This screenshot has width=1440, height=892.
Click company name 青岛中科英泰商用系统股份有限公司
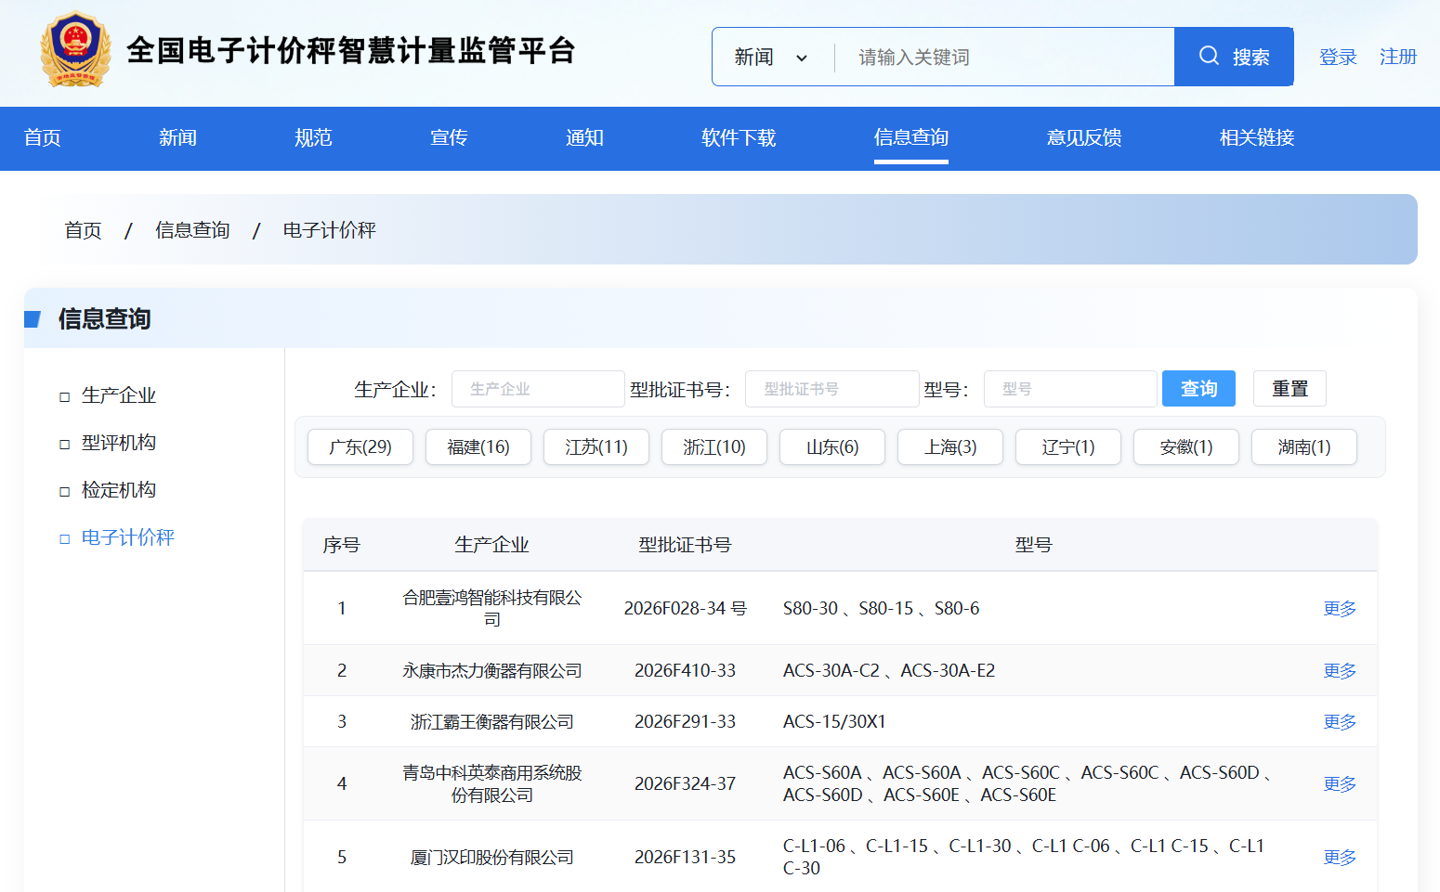tap(492, 784)
